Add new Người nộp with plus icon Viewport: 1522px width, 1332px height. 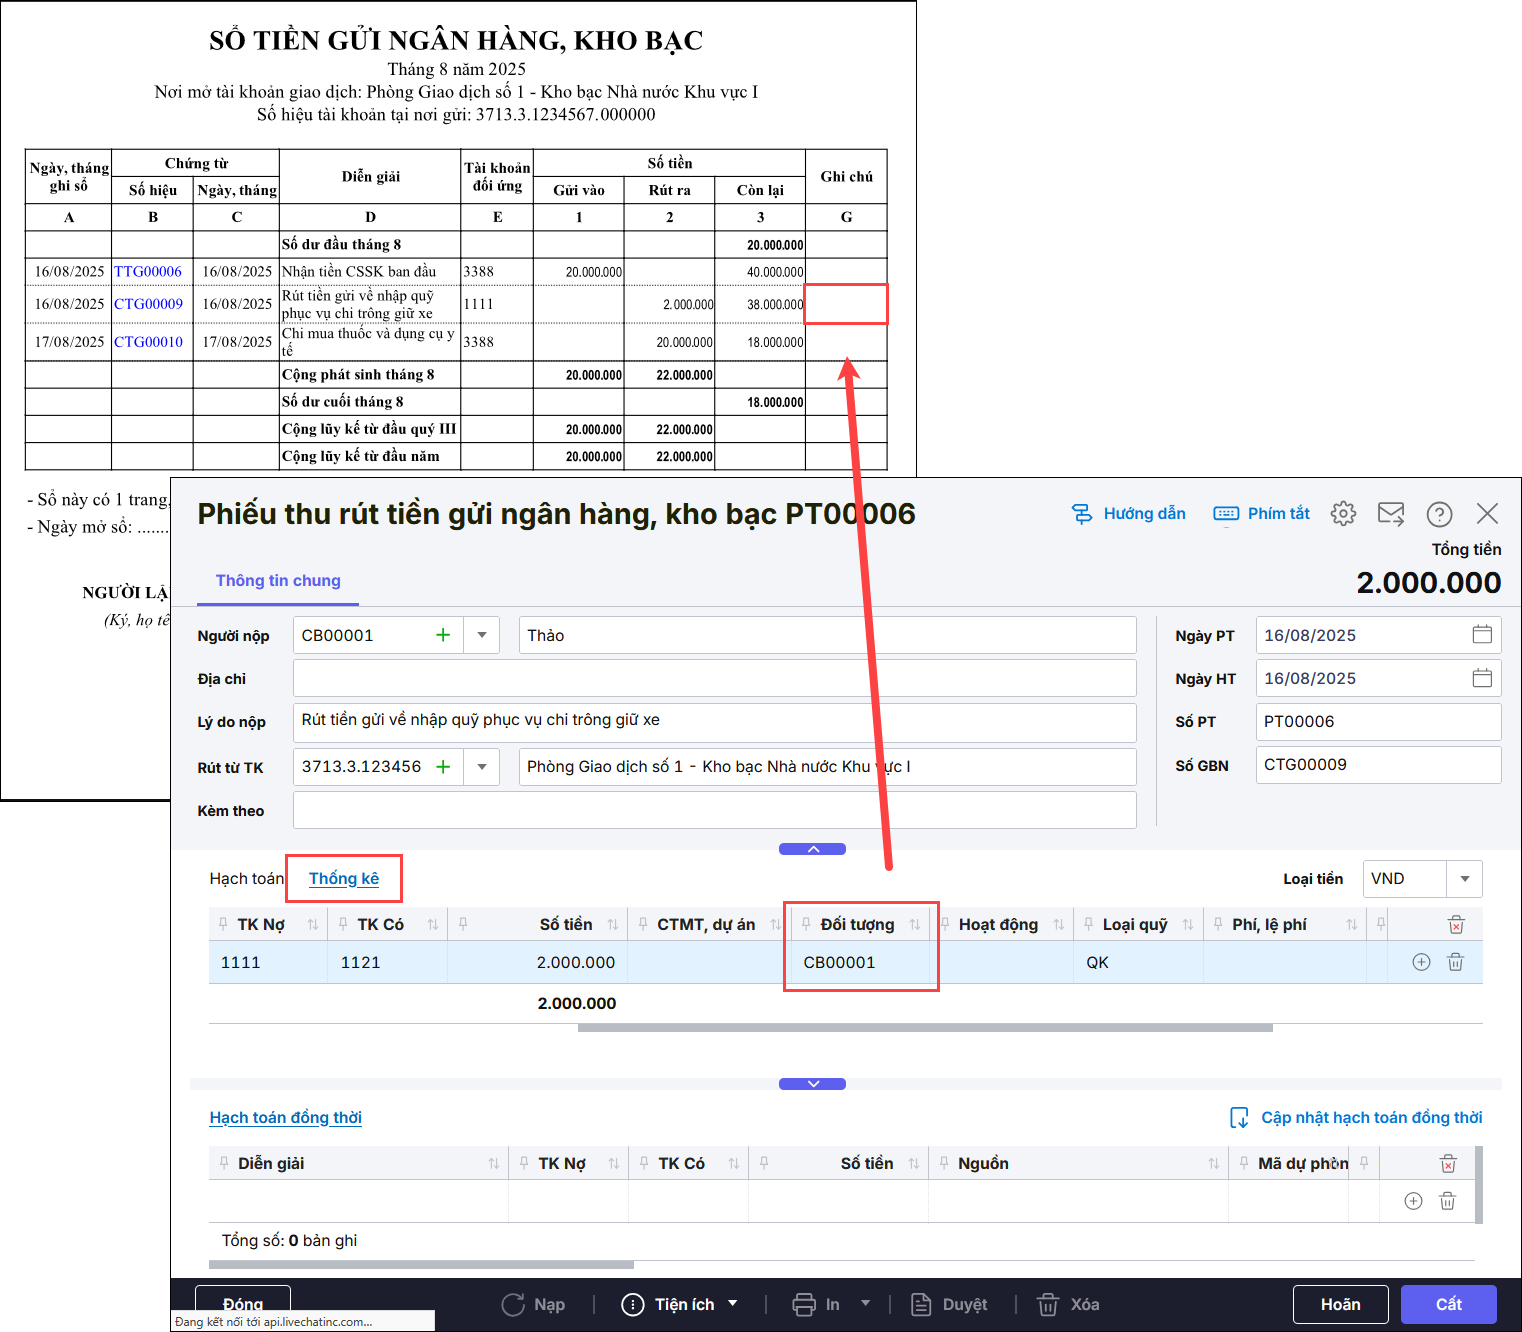(x=443, y=635)
